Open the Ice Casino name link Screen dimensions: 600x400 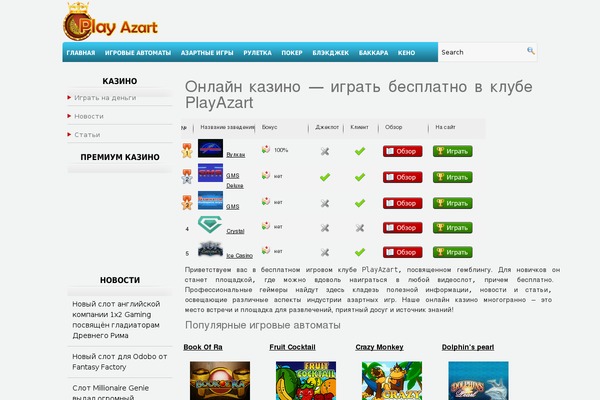[240, 256]
